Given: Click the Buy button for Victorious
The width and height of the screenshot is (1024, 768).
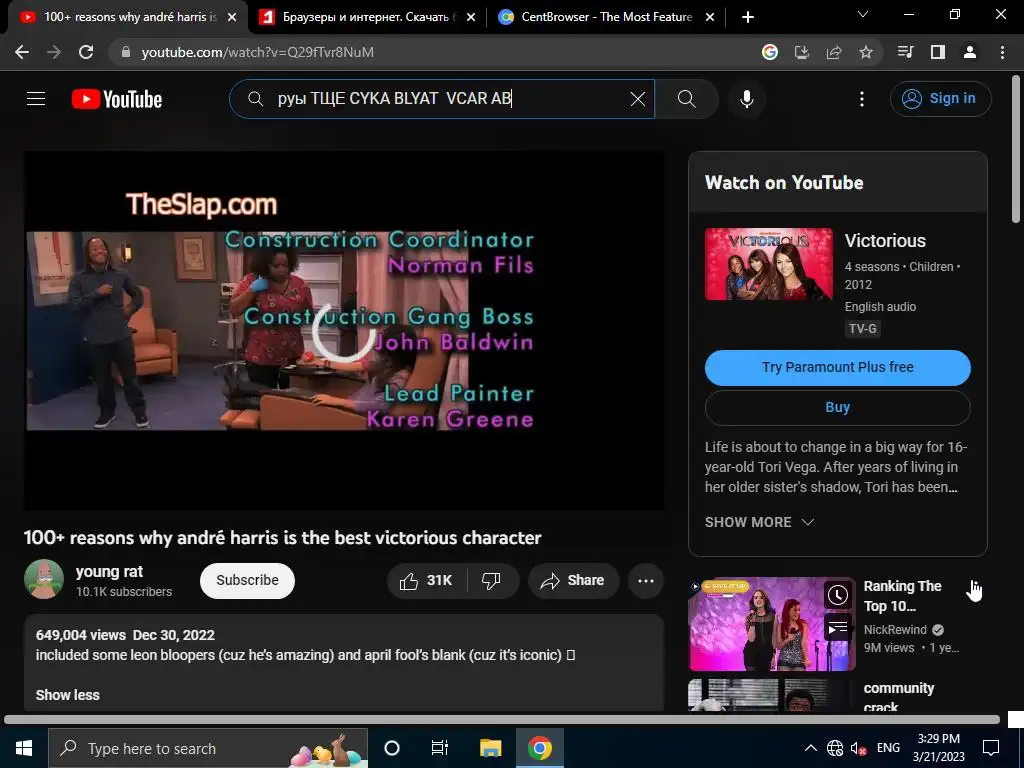Looking at the screenshot, I should [x=837, y=408].
